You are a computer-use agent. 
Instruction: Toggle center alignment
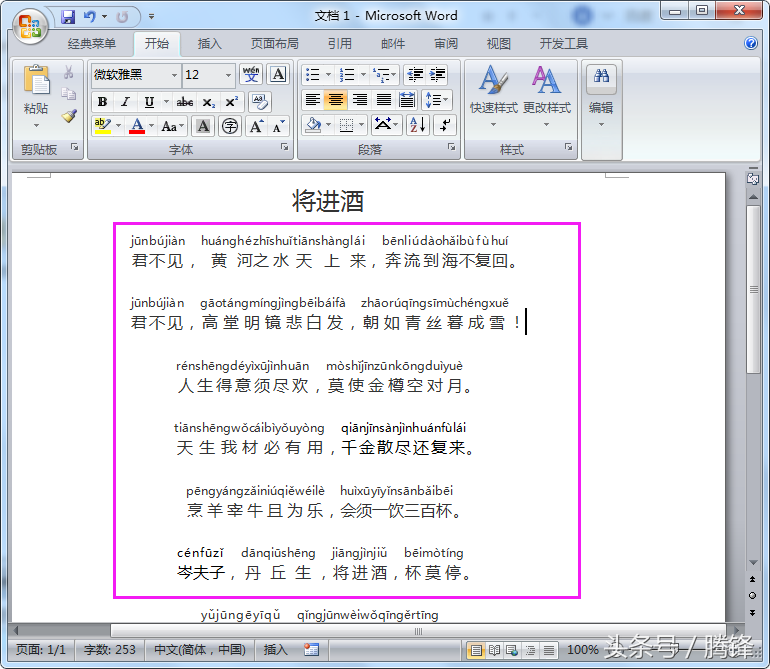[336, 100]
